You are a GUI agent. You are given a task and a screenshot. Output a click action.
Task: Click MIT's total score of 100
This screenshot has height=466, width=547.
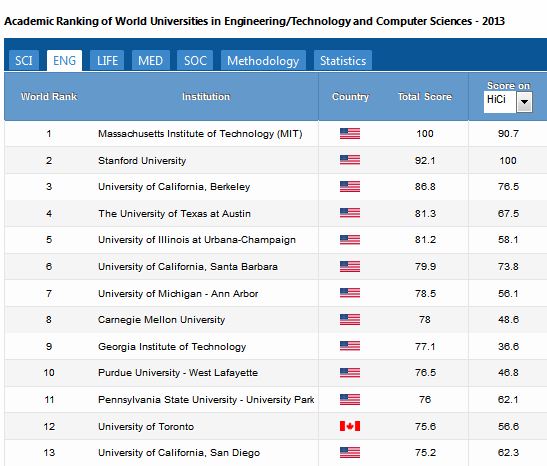425,134
